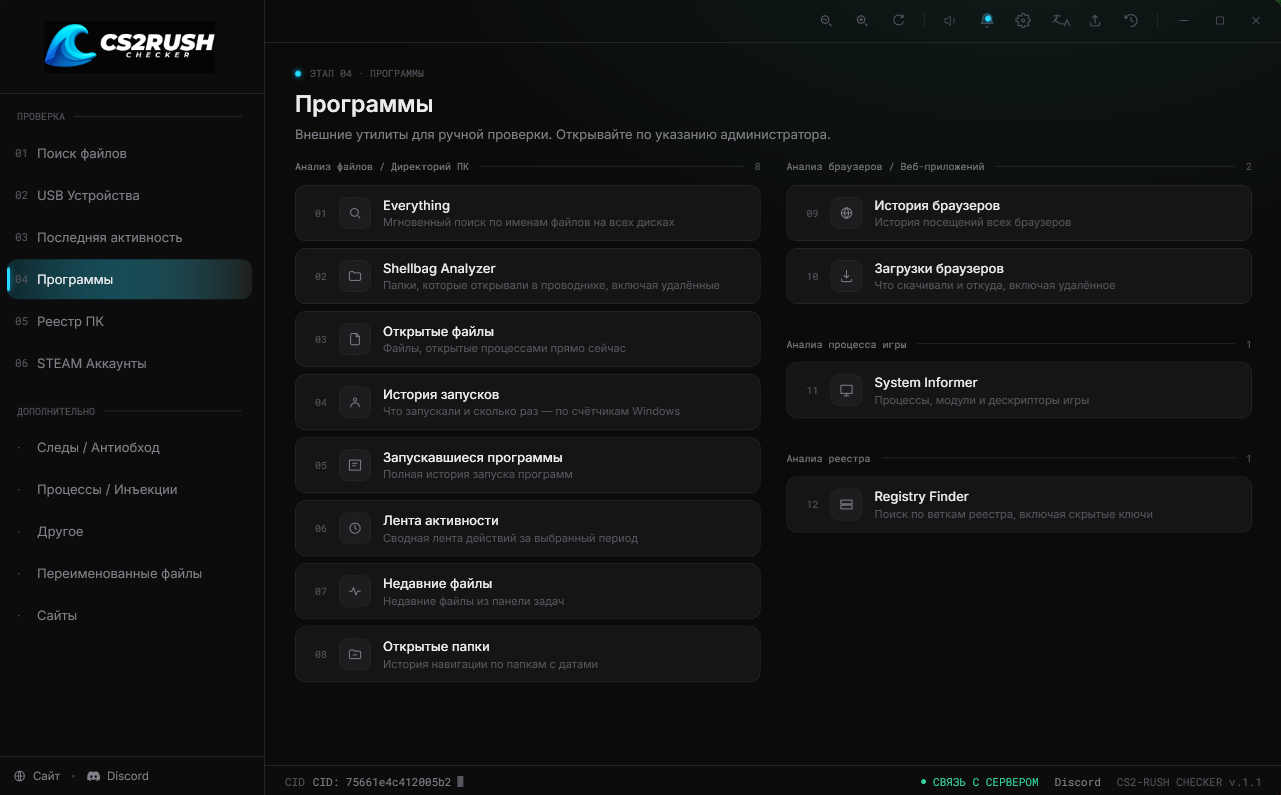Click the zoom in magnifier icon

click(862, 20)
